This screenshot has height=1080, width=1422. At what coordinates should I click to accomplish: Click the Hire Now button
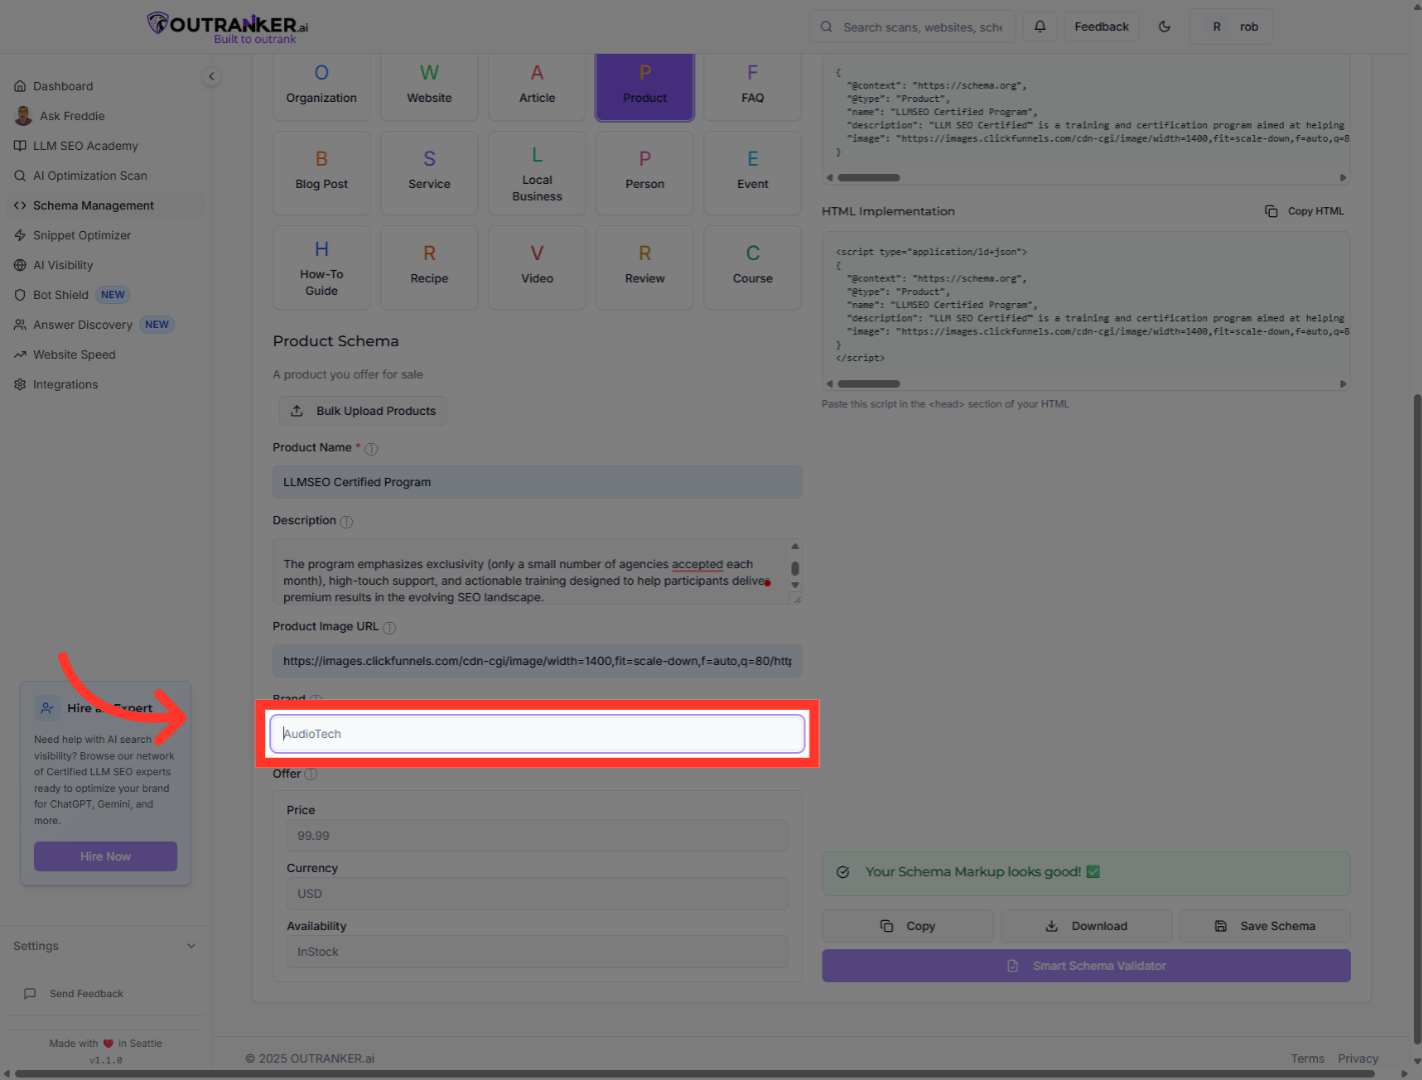tap(106, 857)
